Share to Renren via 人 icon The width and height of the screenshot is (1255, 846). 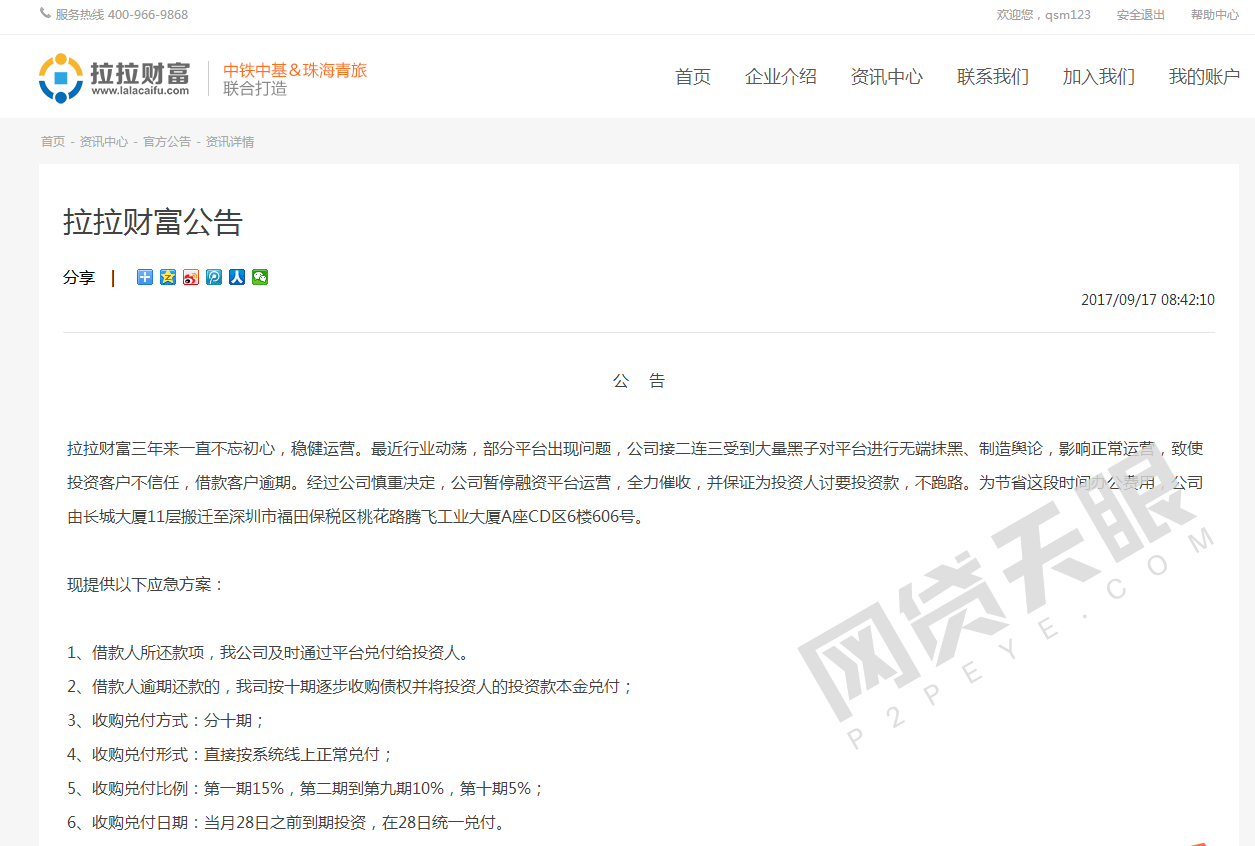237,277
